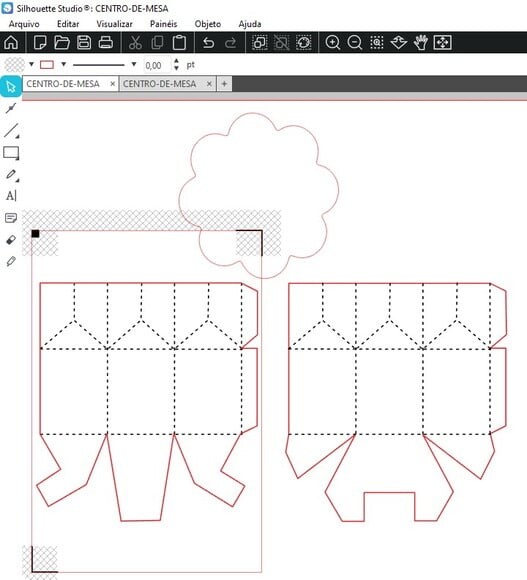This screenshot has height=580, width=527.
Task: Create a new document
Action: click(40, 43)
